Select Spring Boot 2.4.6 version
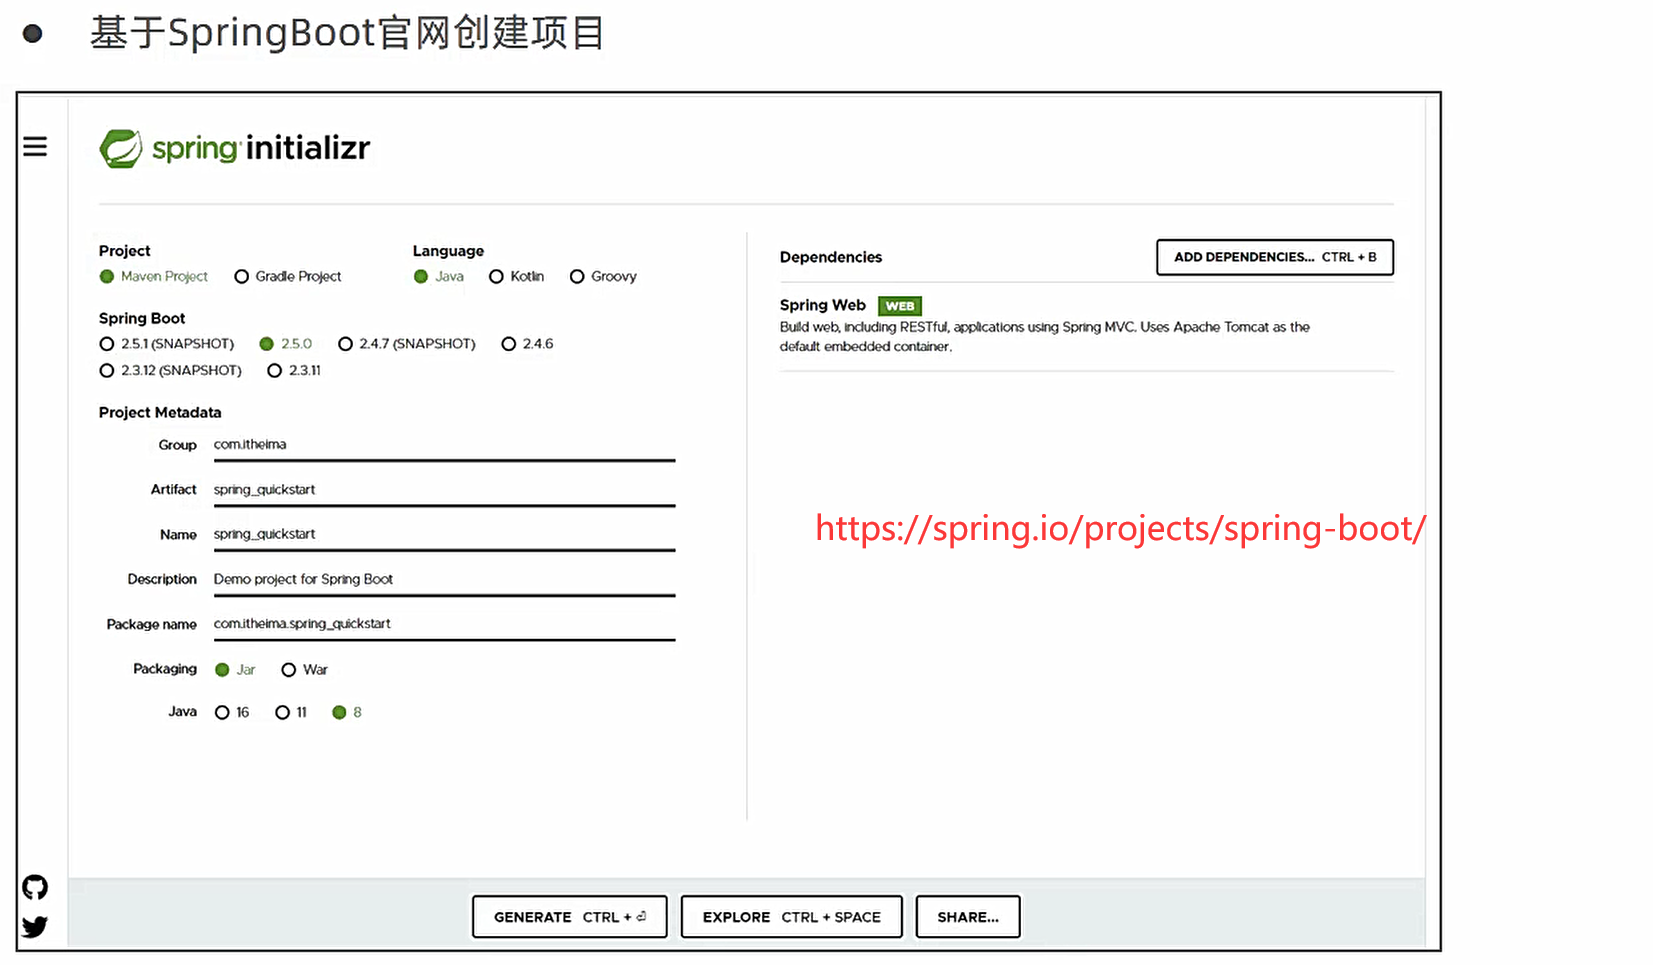Viewport: 1653px width, 965px height. [509, 344]
